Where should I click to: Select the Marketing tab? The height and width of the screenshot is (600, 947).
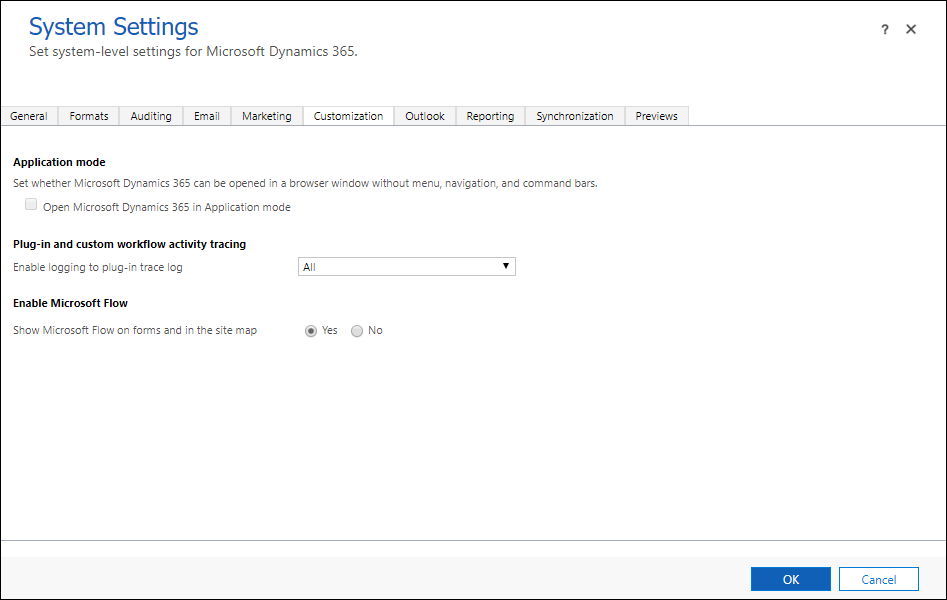click(x=266, y=115)
